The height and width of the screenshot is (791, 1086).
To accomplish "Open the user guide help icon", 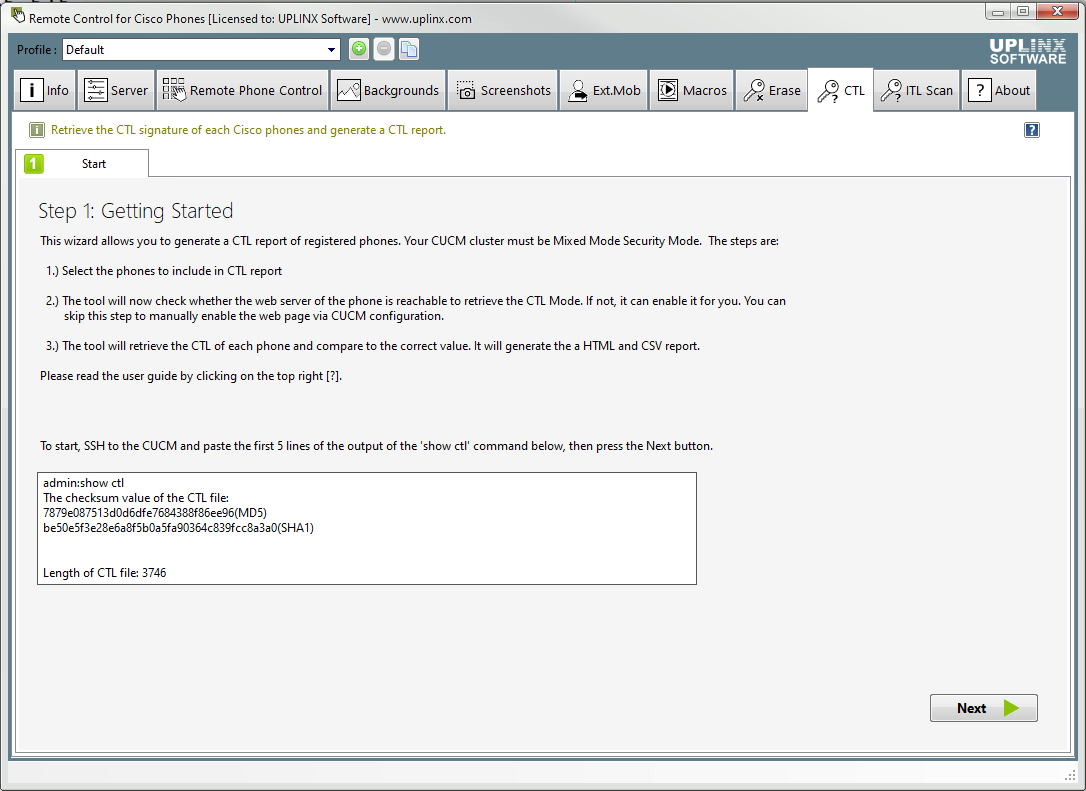I will (1031, 130).
